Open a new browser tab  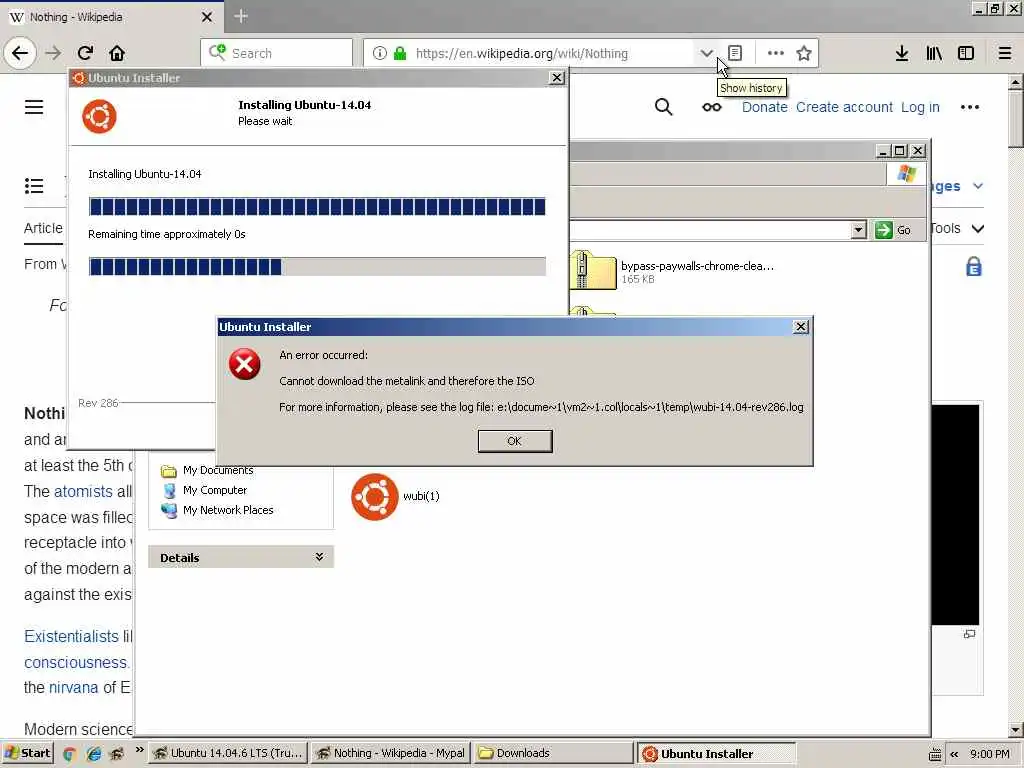pos(240,16)
